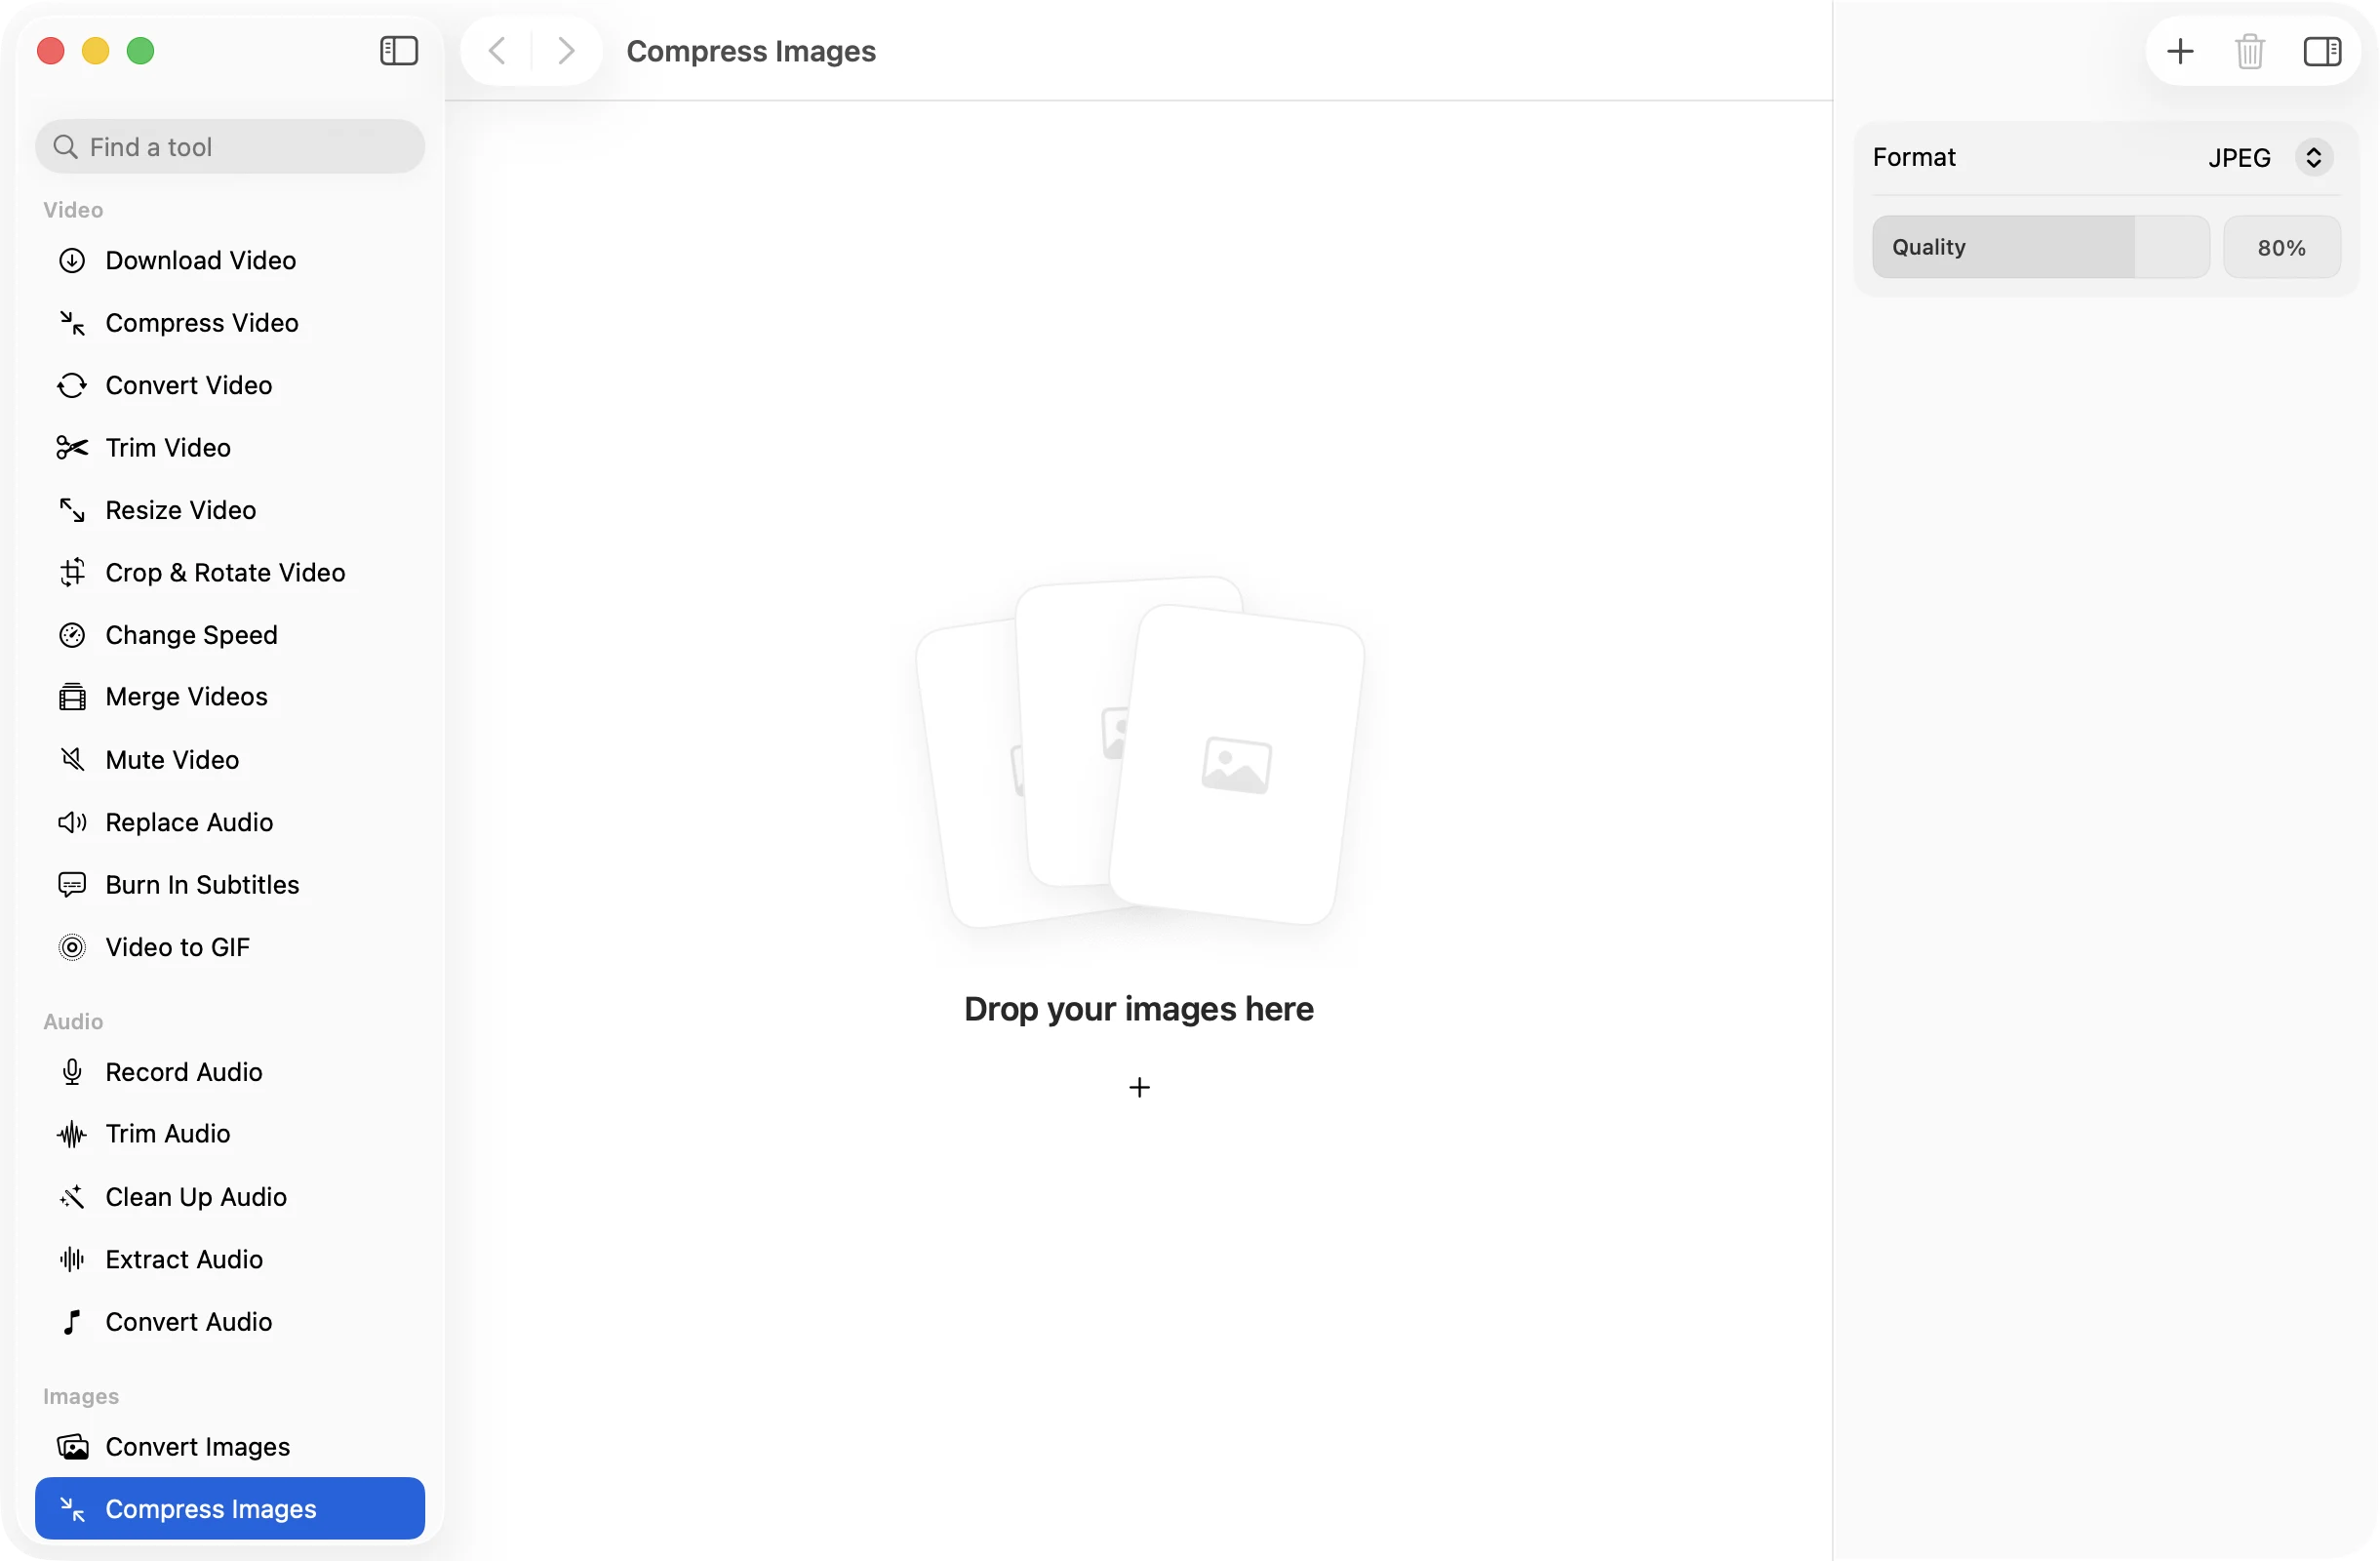This screenshot has height=1561, width=2380.
Task: Open the Record Audio tool
Action: point(229,1072)
